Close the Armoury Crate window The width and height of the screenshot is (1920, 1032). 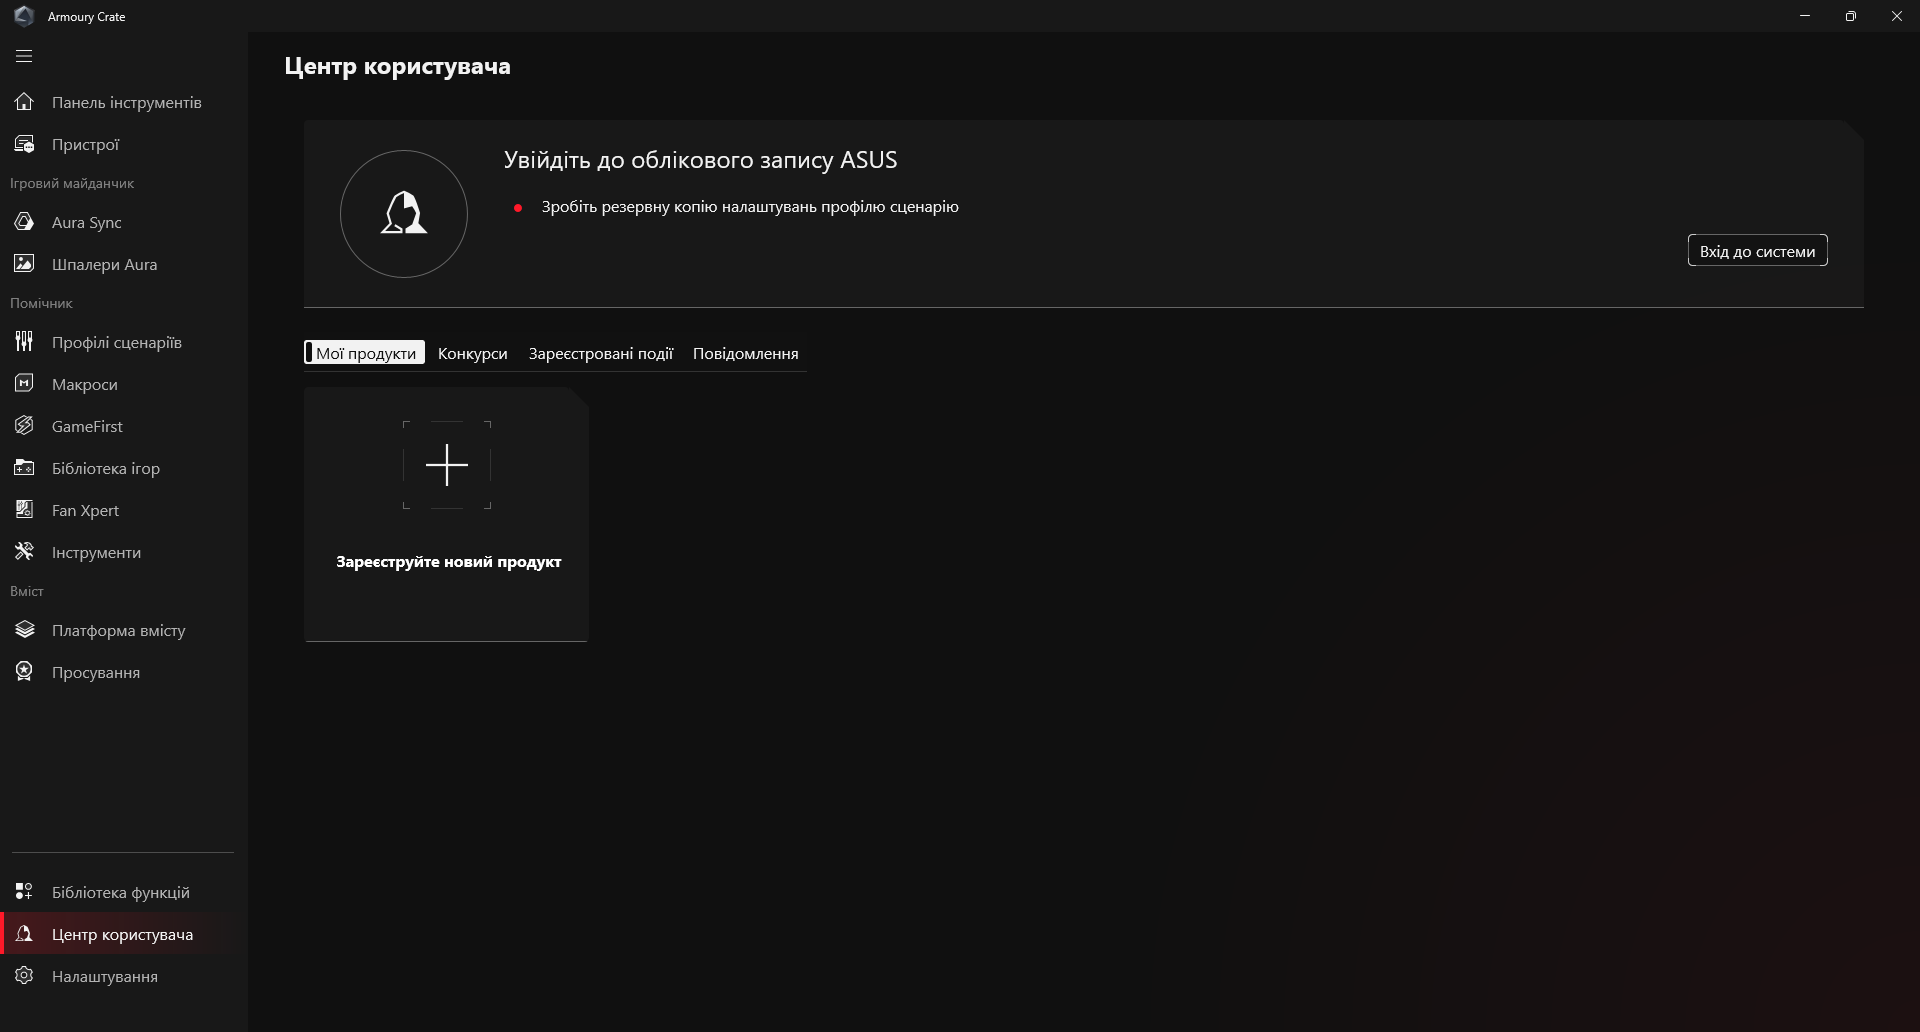point(1897,16)
